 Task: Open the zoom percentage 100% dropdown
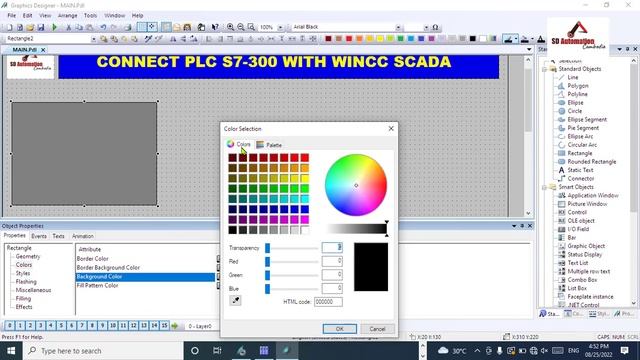(280, 27)
